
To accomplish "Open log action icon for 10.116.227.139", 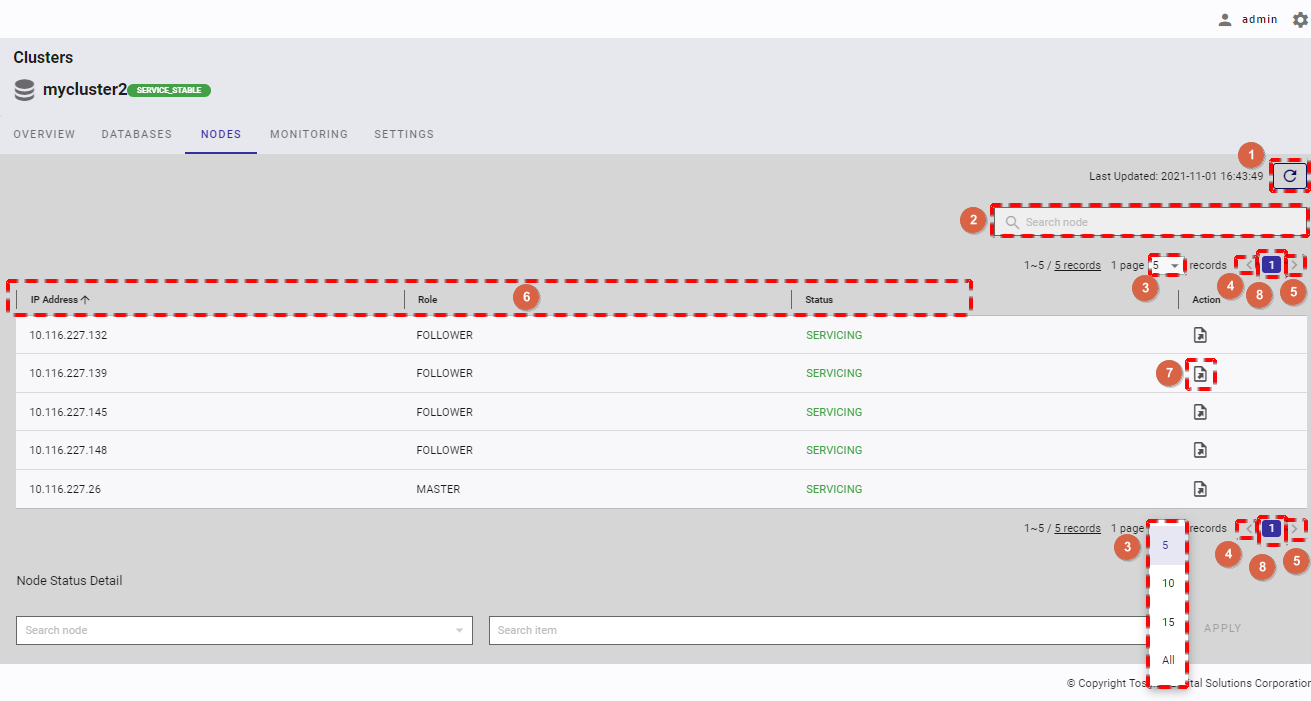I will 1201,374.
